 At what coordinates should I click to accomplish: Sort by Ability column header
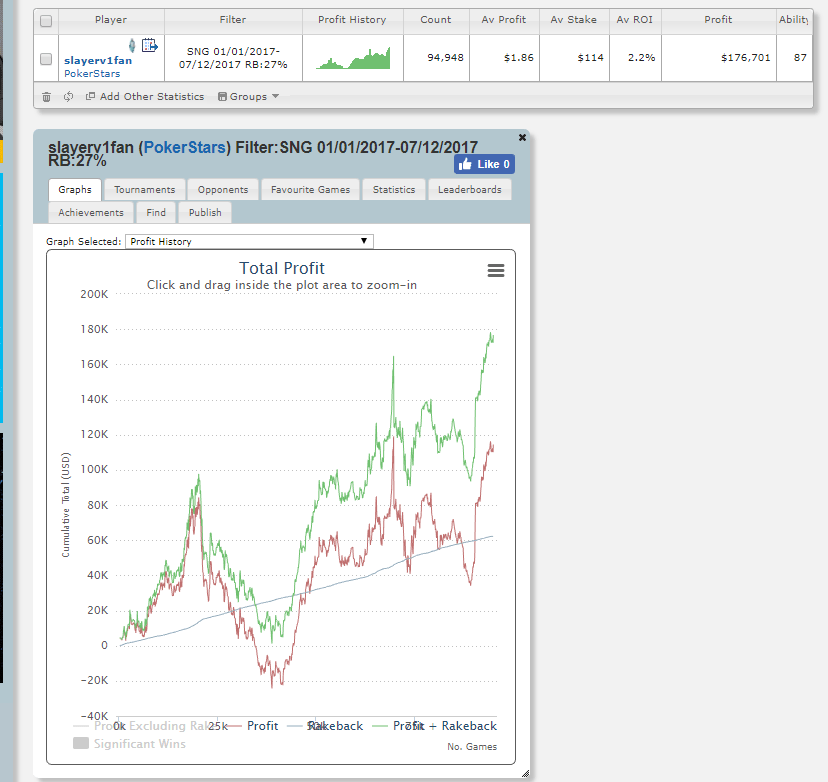[x=794, y=20]
